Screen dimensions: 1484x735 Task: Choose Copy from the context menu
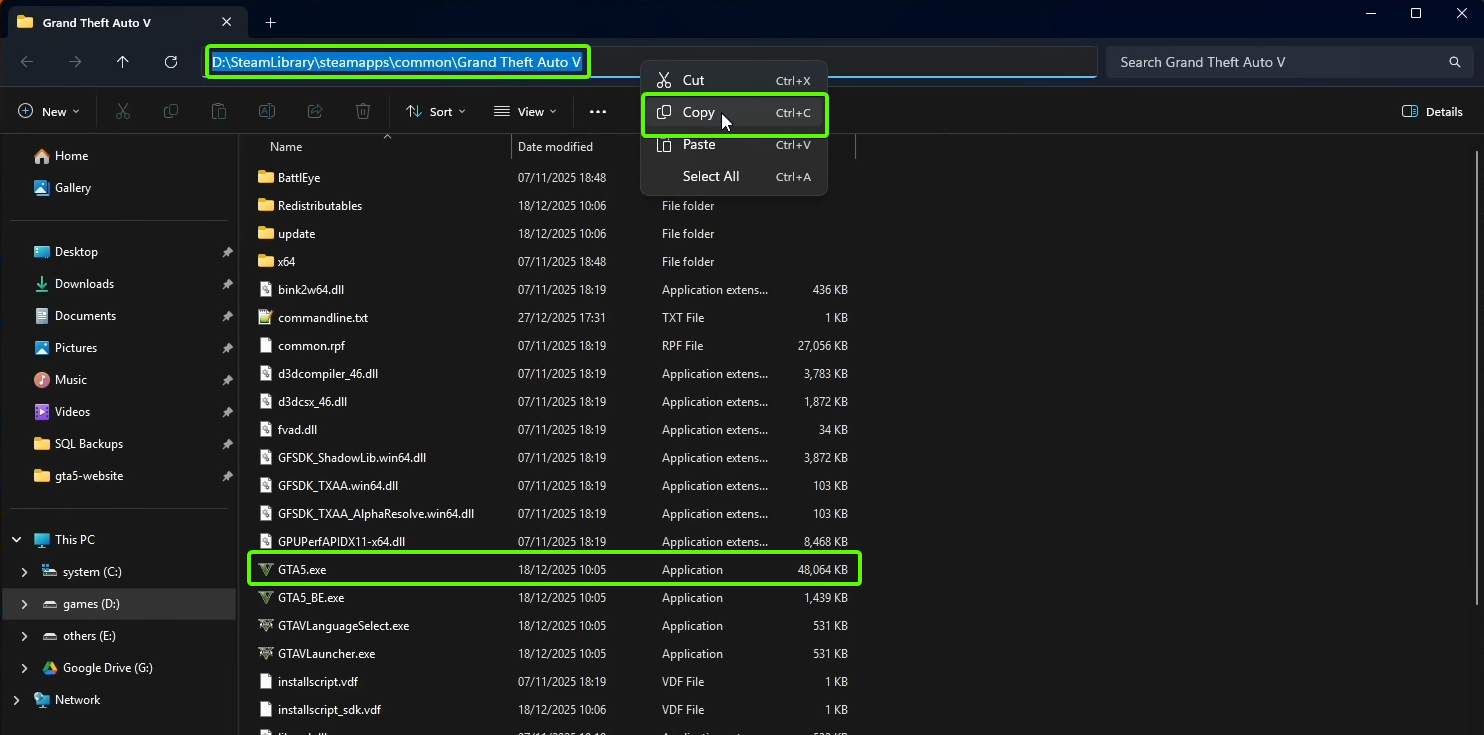(x=734, y=113)
